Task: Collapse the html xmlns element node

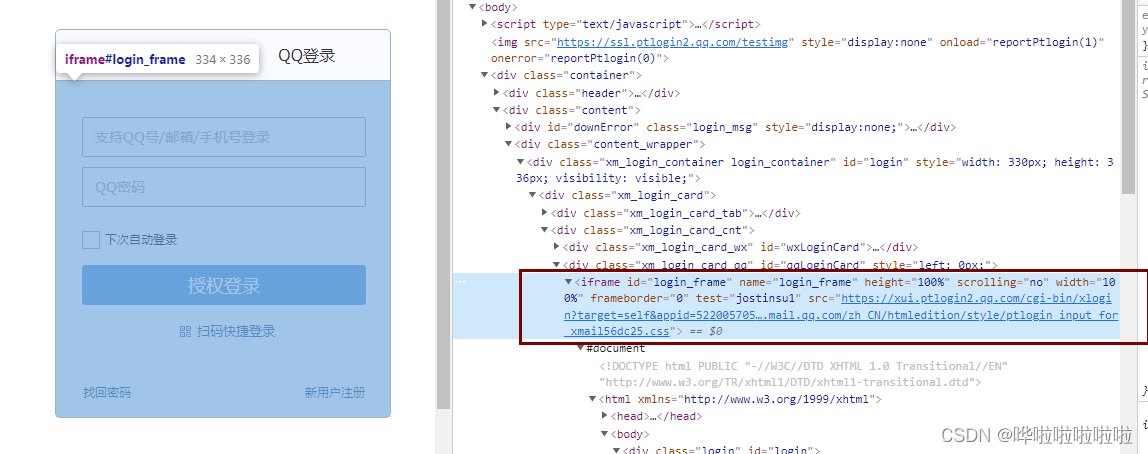Action: [x=592, y=399]
